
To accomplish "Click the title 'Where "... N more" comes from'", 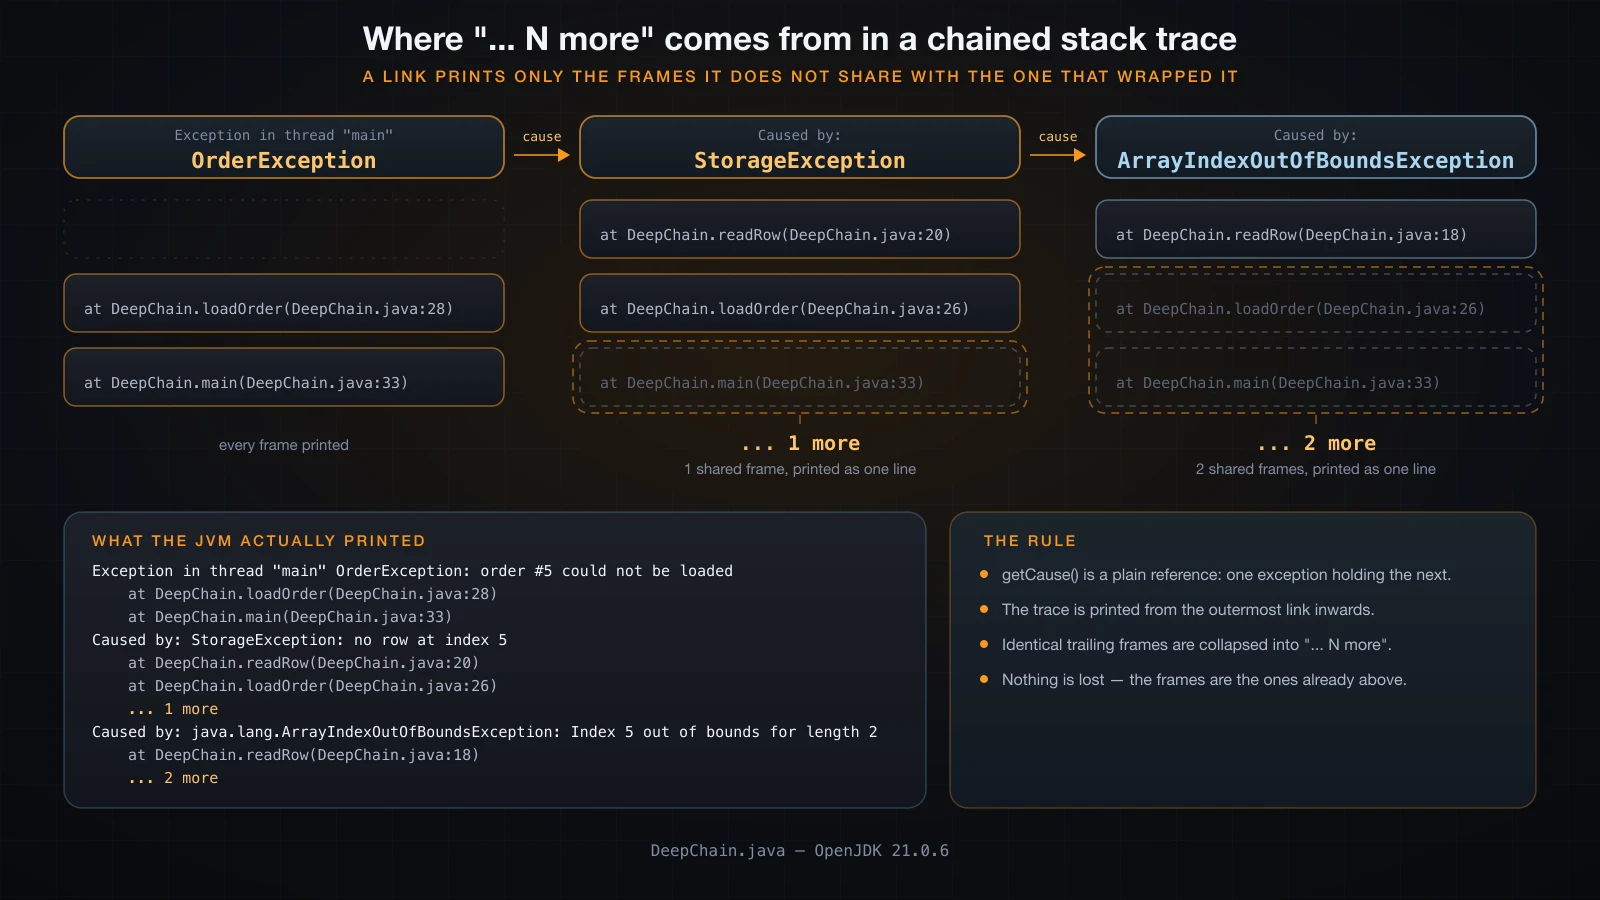I will [800, 39].
